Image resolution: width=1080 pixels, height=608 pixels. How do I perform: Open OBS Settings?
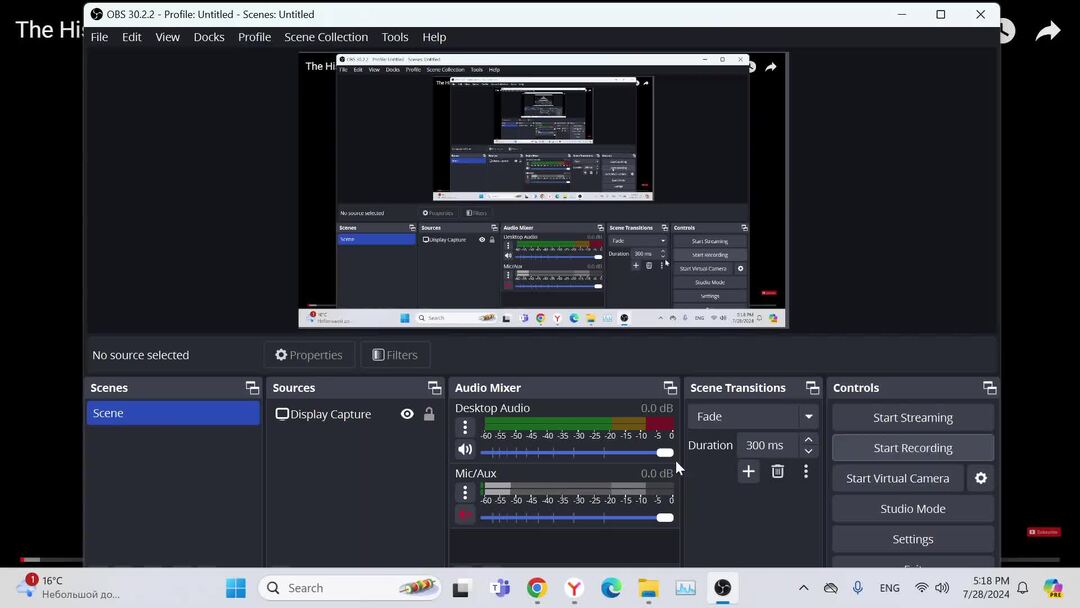(x=913, y=539)
